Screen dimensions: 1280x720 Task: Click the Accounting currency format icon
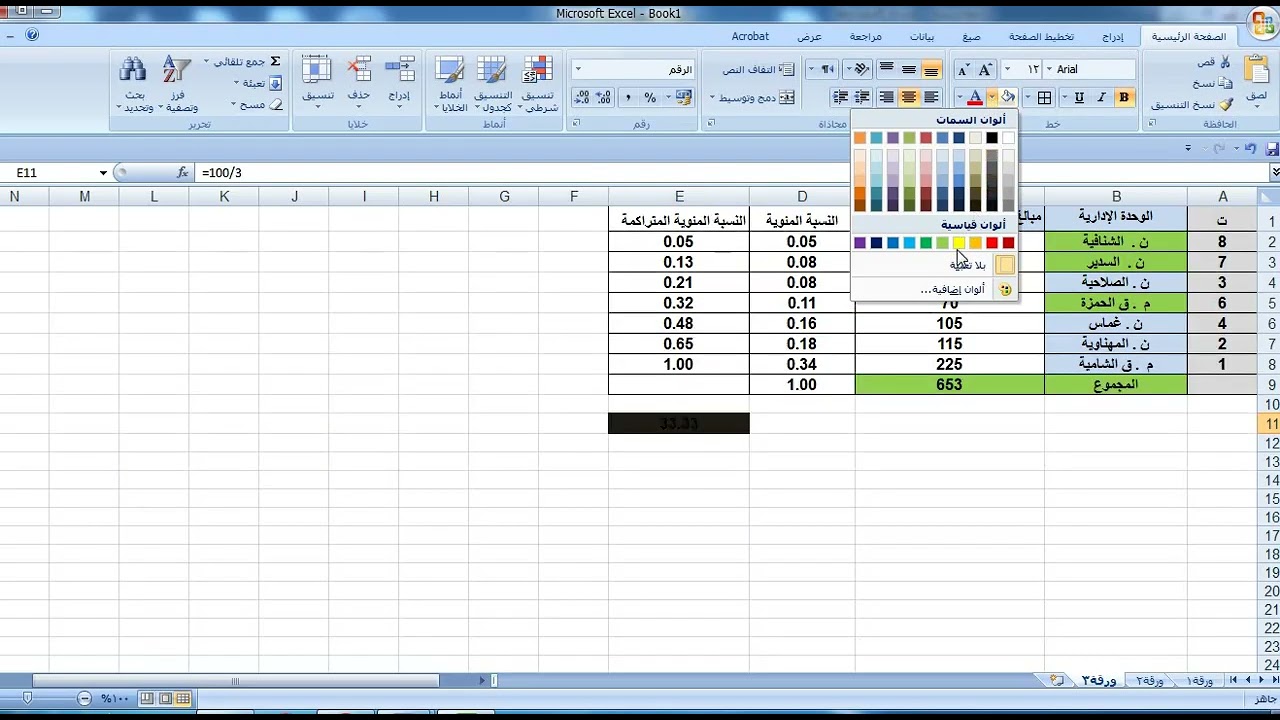click(x=684, y=97)
